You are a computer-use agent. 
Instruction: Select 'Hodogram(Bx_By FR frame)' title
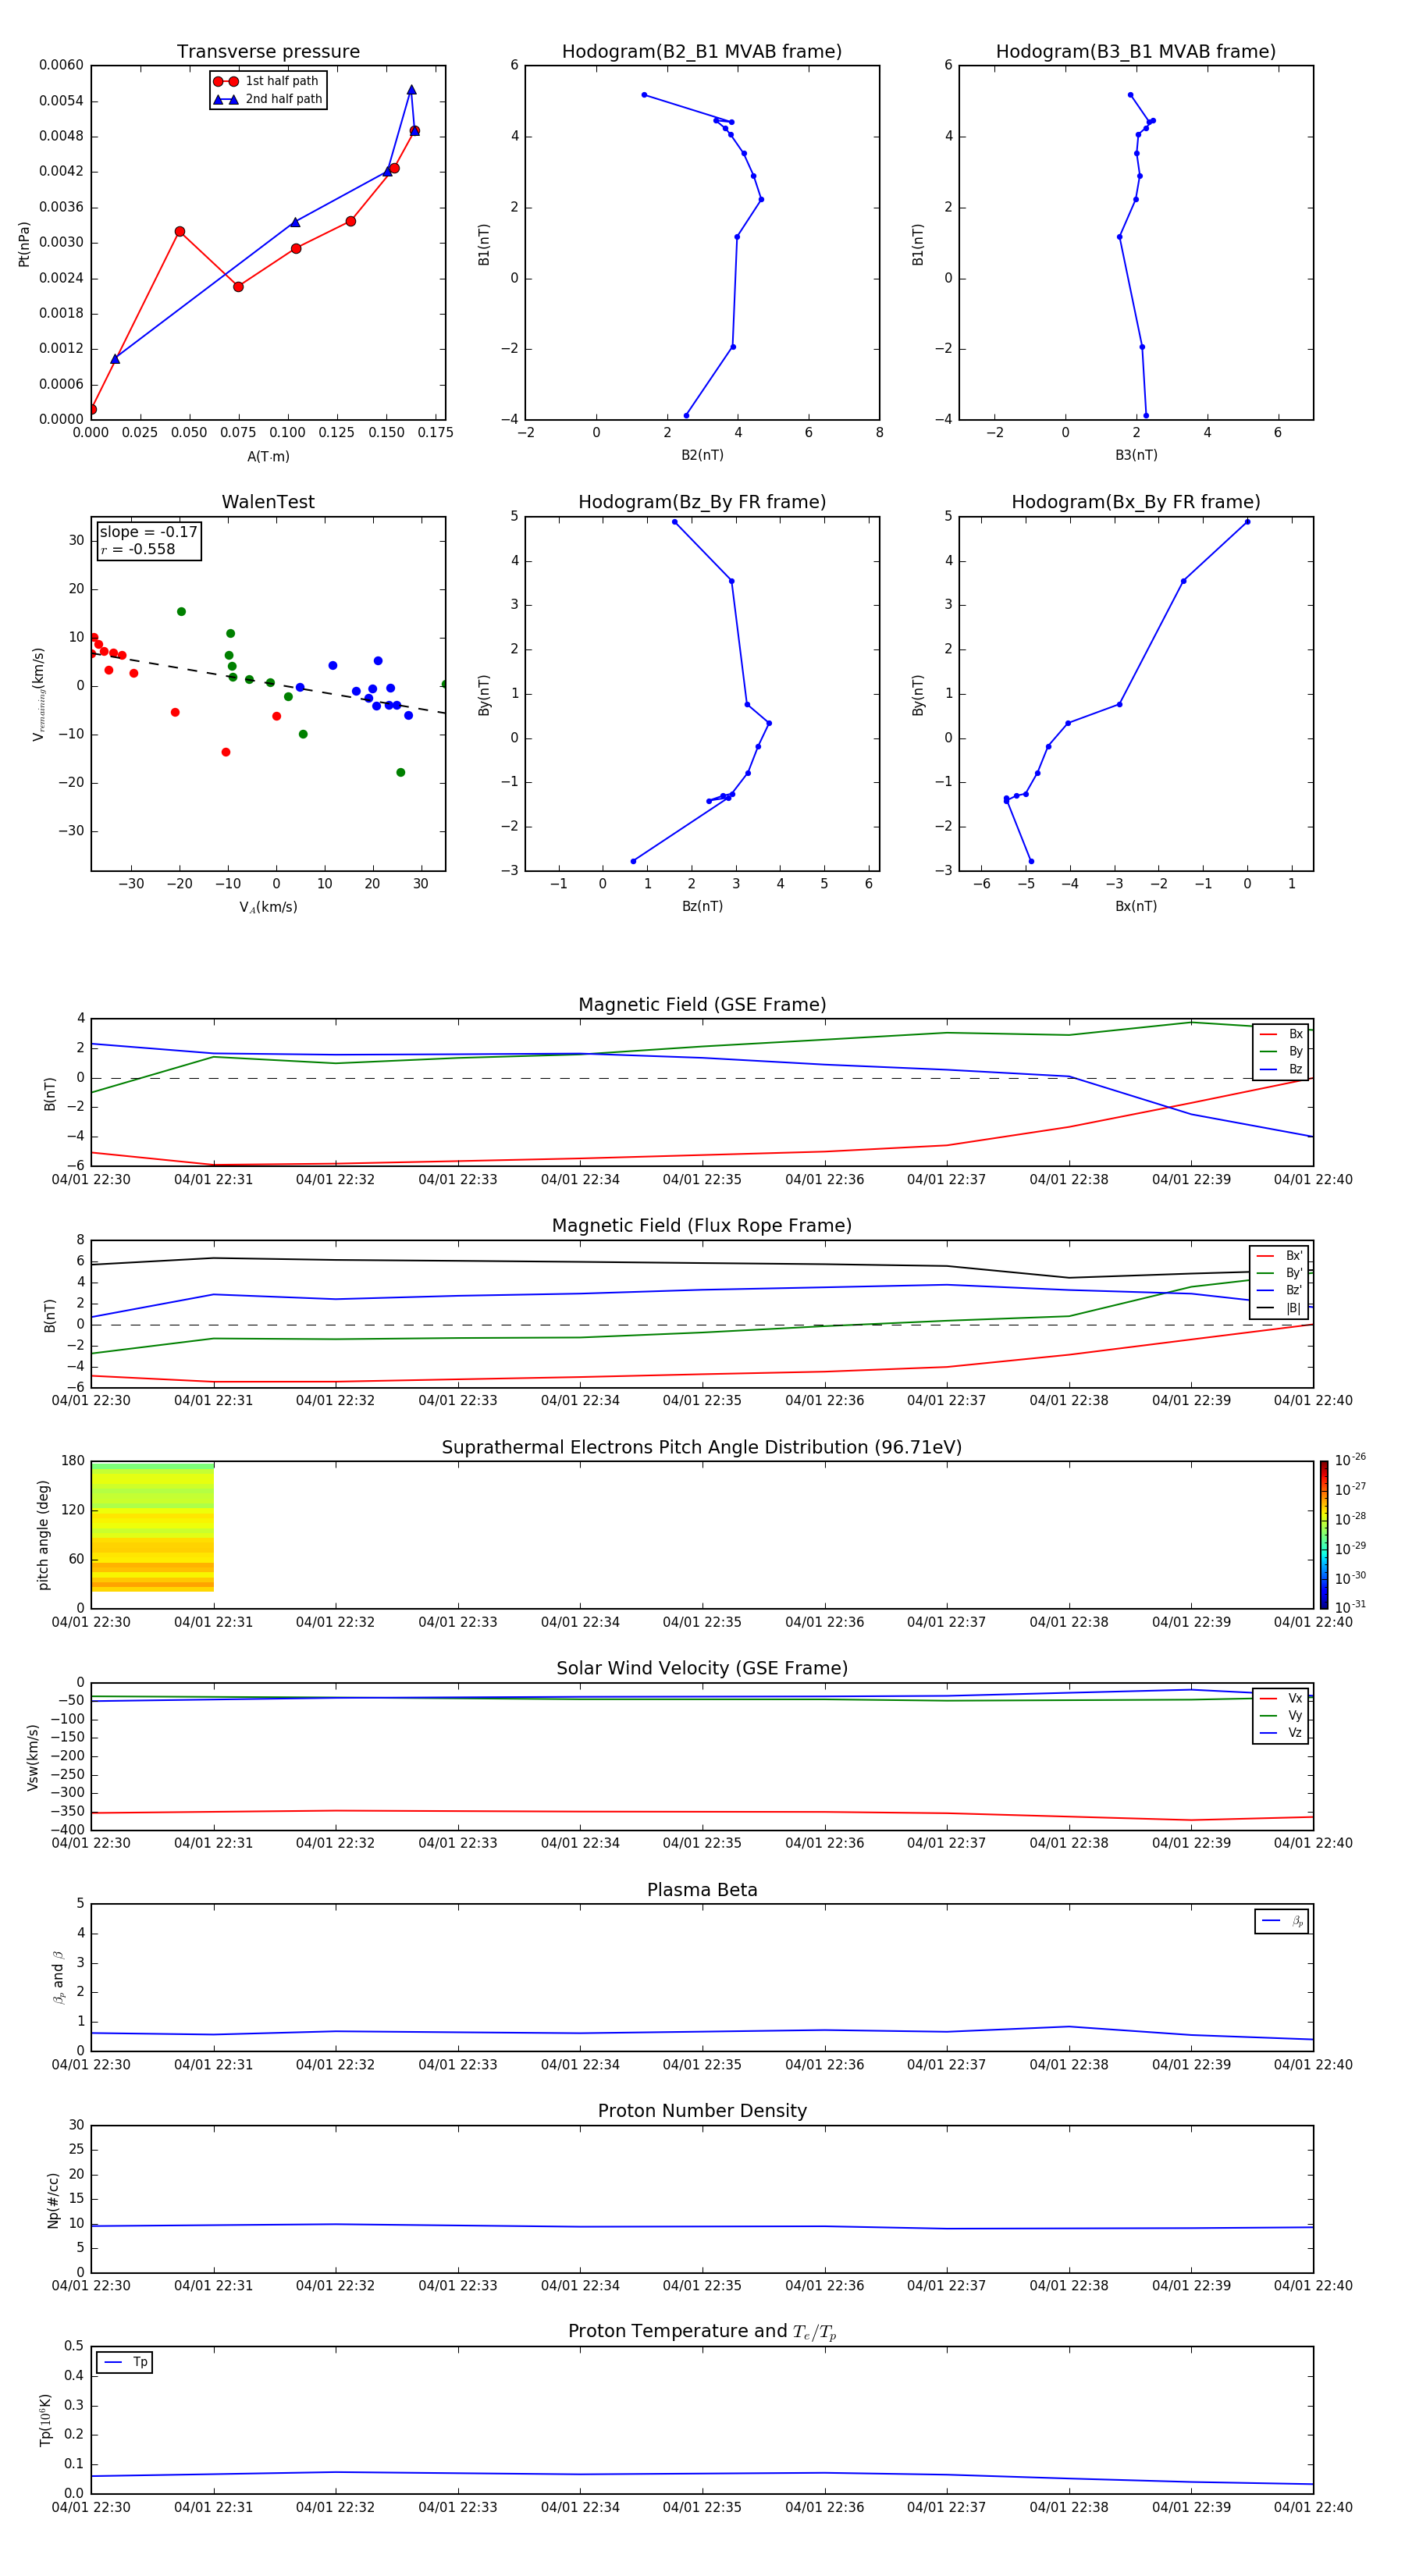tap(1136, 502)
